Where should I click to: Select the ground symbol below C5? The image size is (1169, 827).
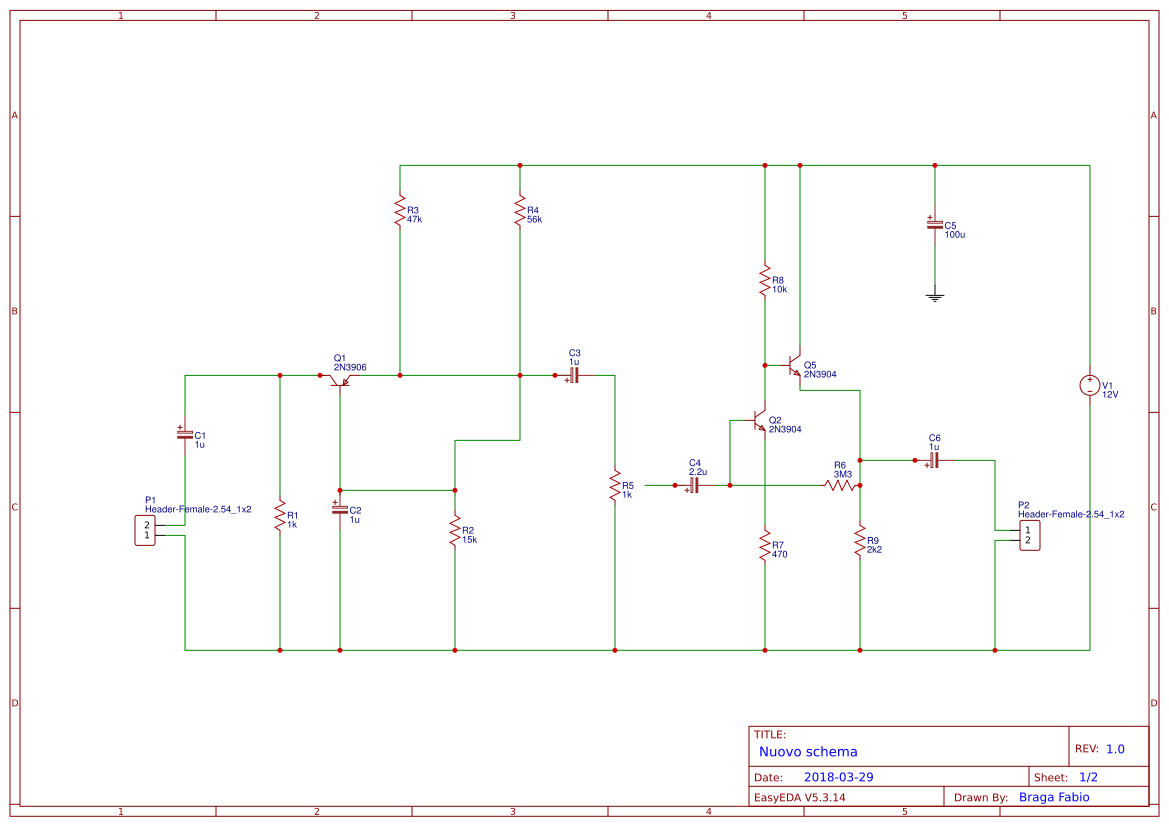click(935, 294)
